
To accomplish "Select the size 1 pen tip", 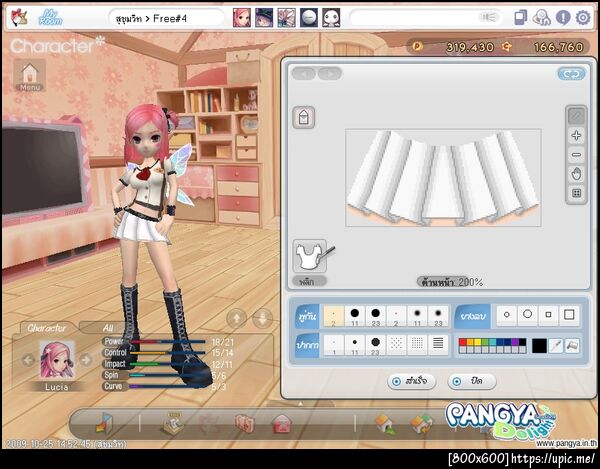I will 334,345.
